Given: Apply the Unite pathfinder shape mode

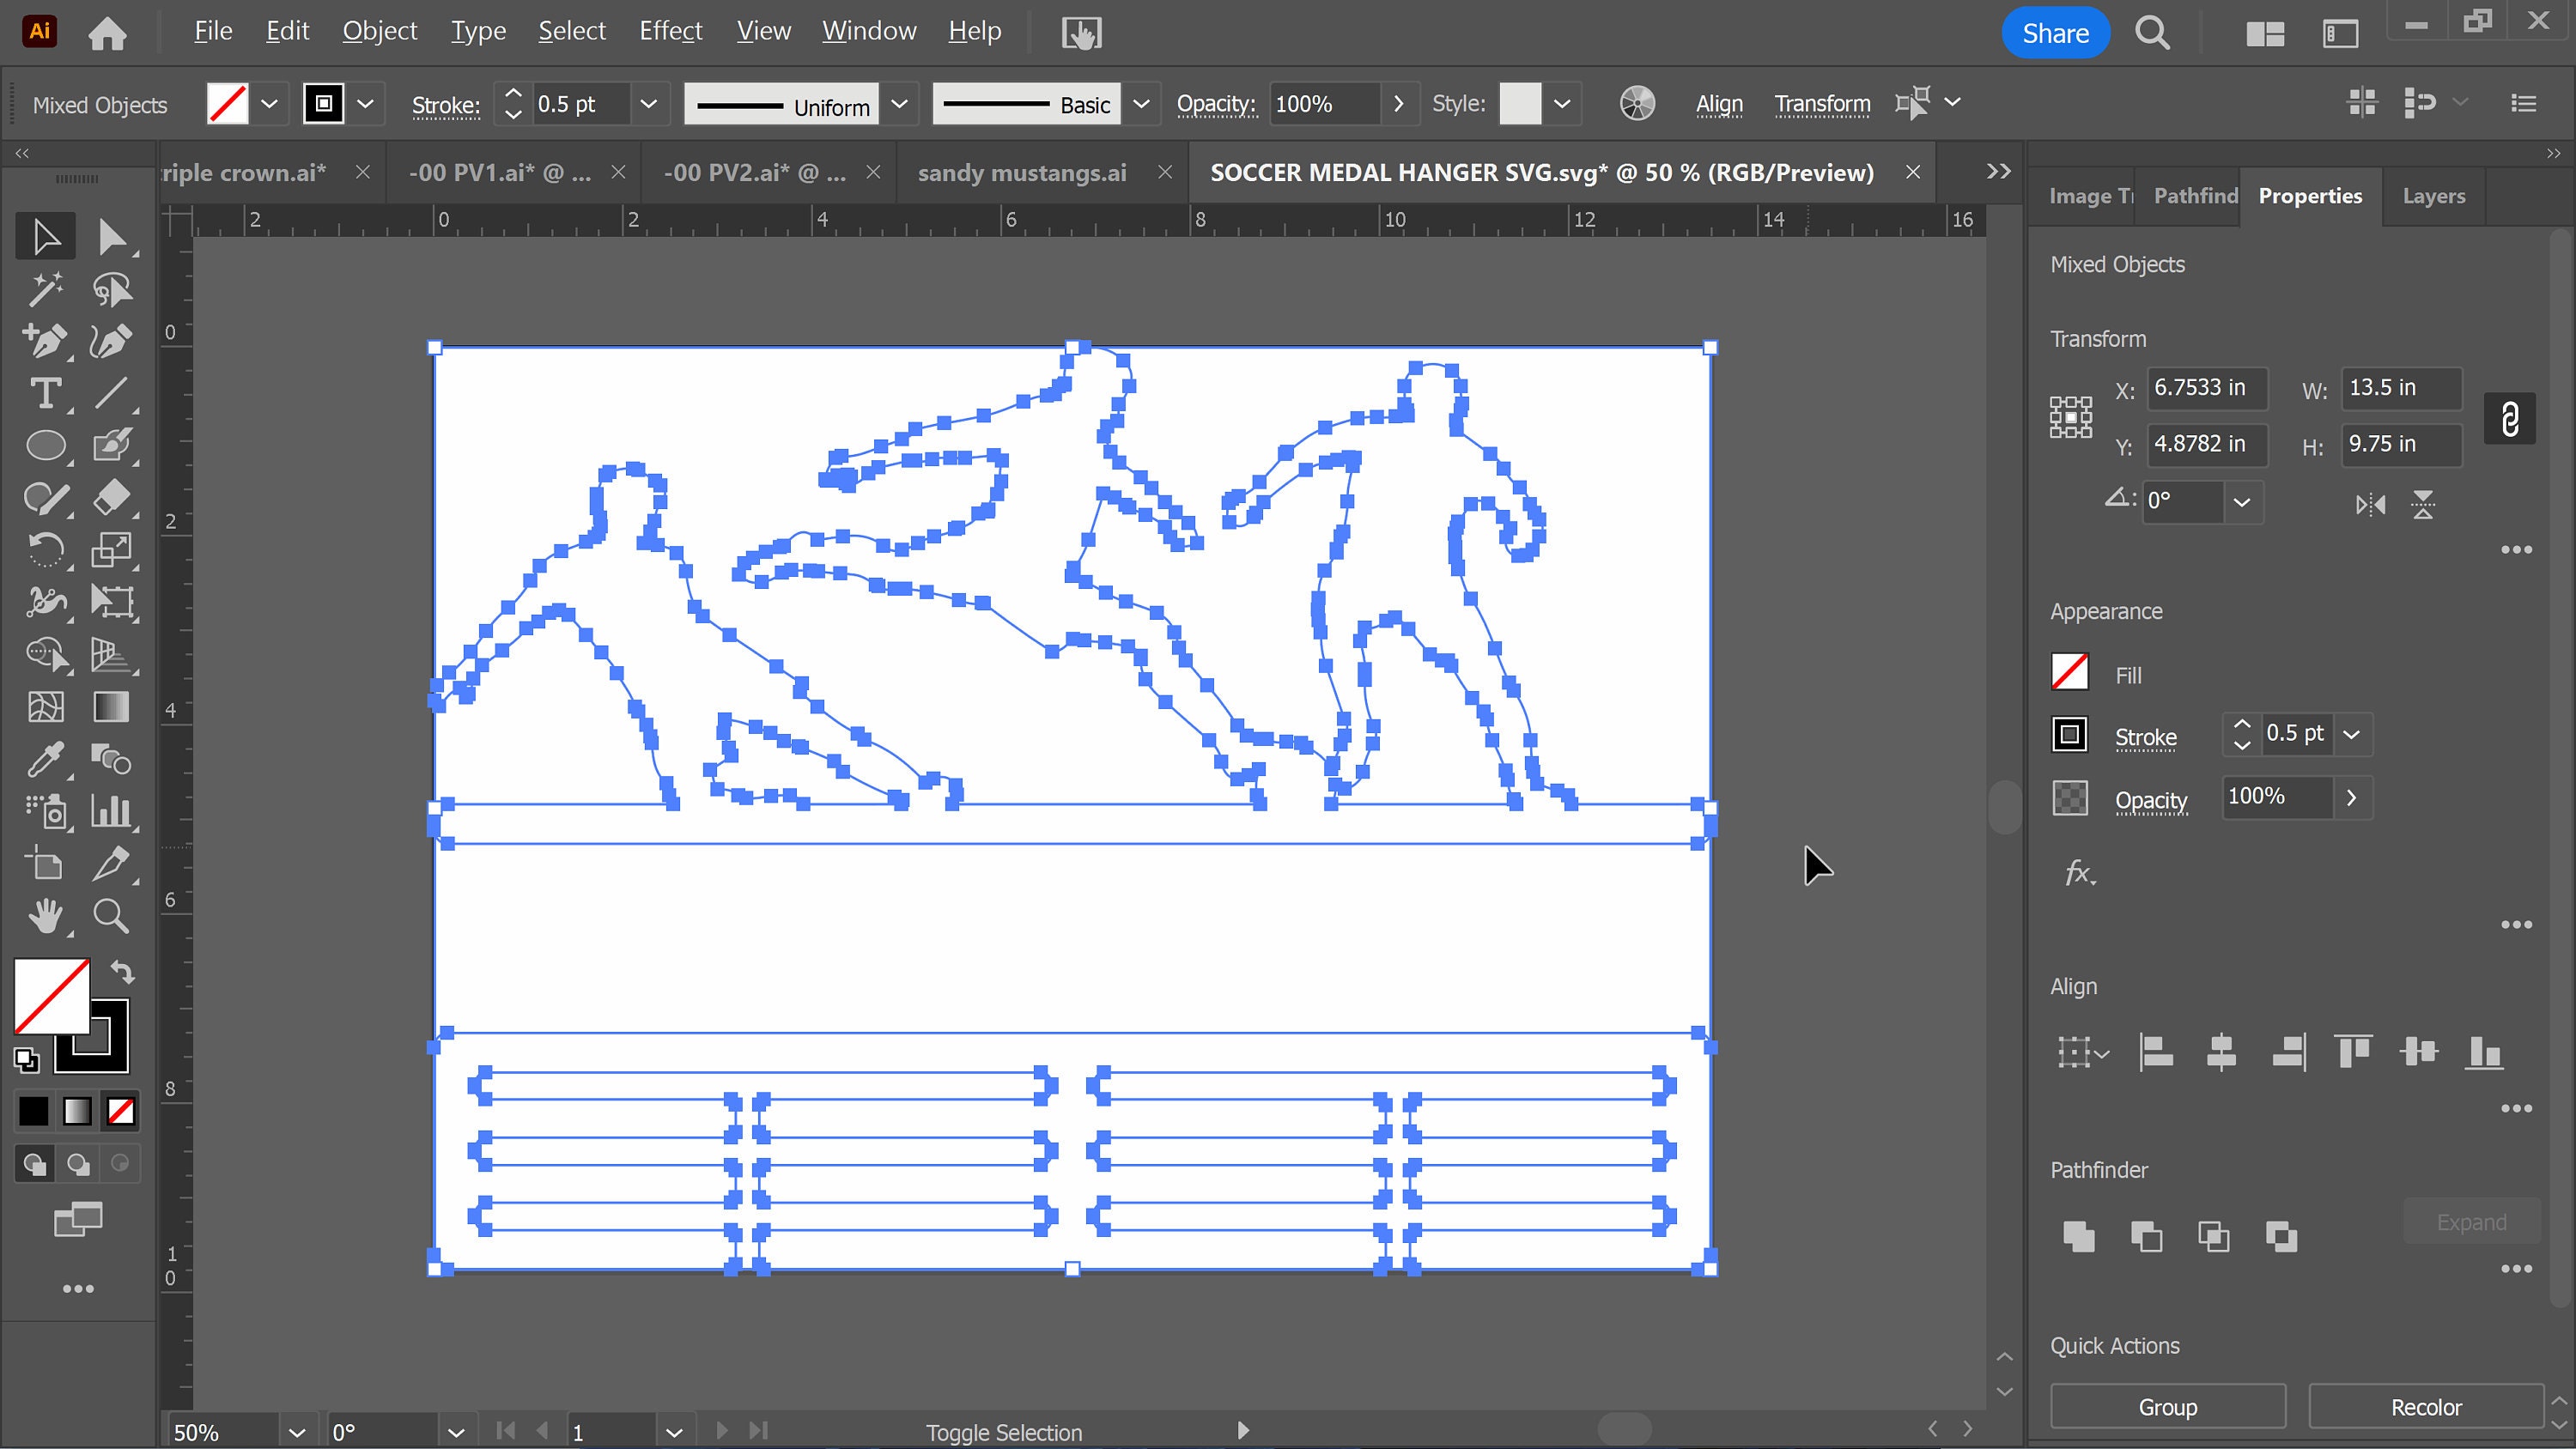Looking at the screenshot, I should pos(2079,1237).
